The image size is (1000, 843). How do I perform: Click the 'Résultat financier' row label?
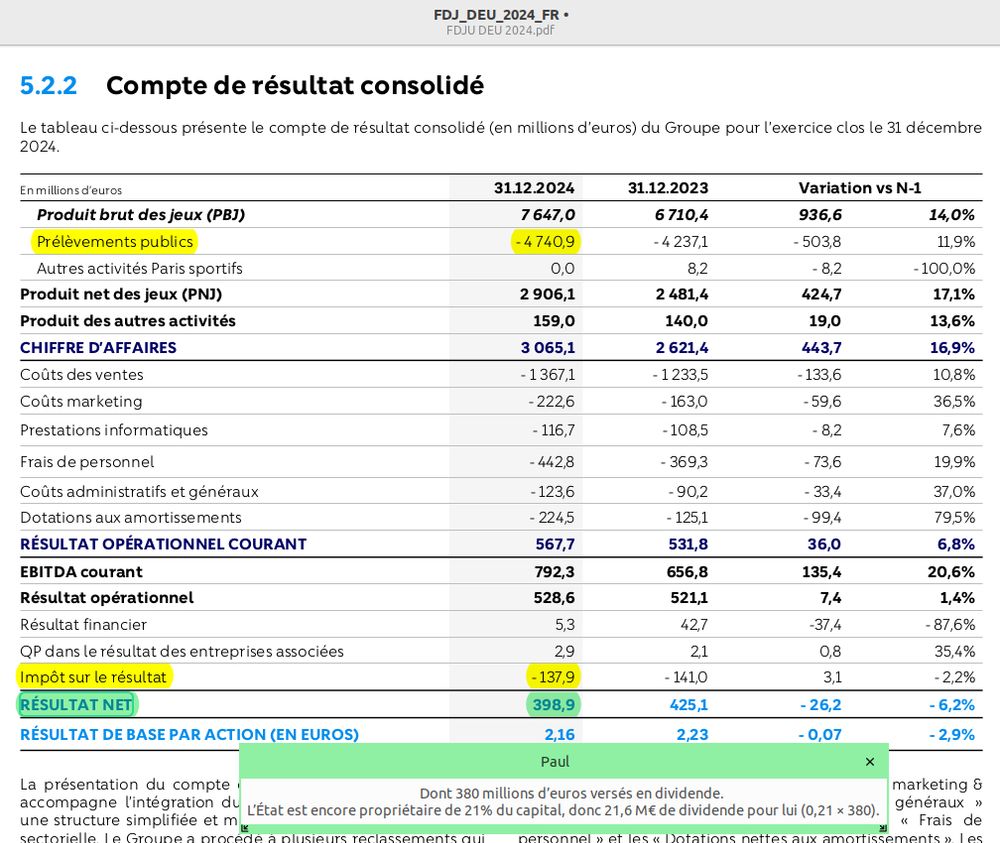(x=83, y=625)
